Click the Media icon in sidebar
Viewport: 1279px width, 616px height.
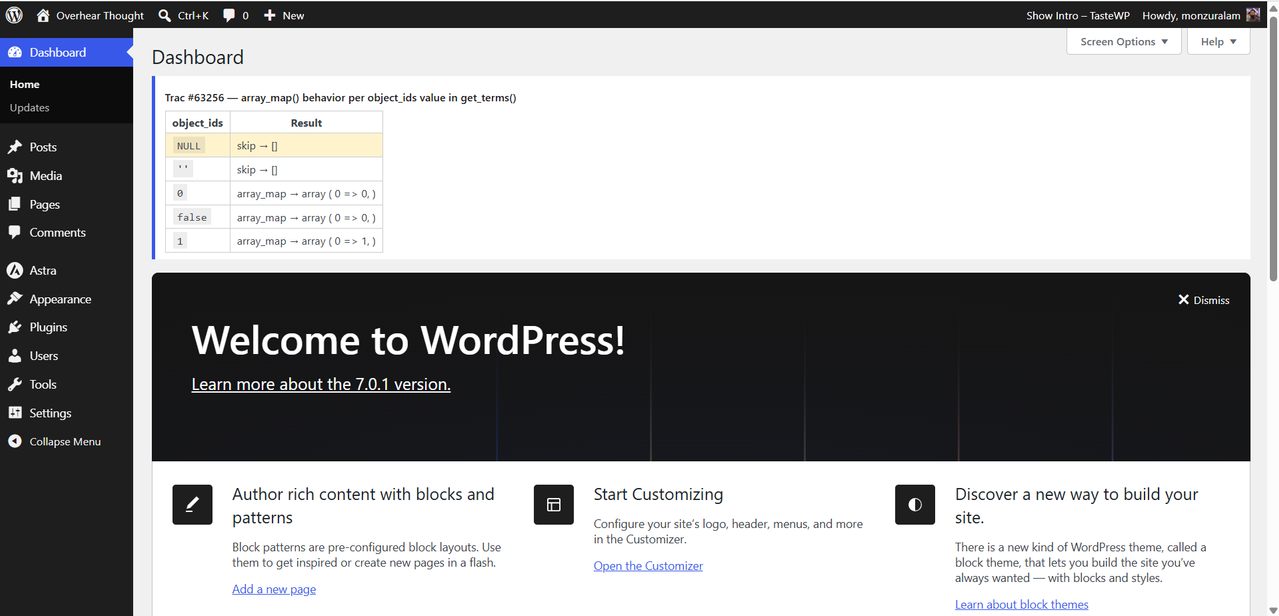pyautogui.click(x=14, y=176)
